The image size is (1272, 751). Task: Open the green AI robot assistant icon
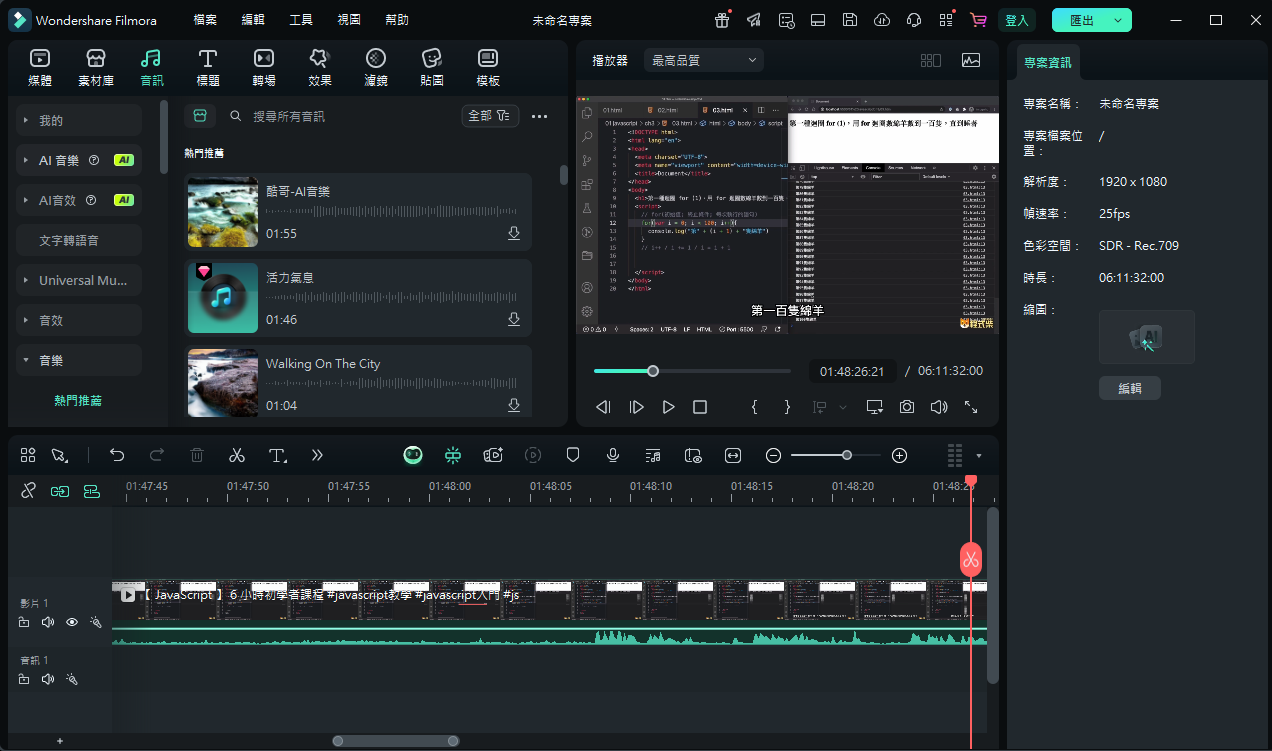413,455
